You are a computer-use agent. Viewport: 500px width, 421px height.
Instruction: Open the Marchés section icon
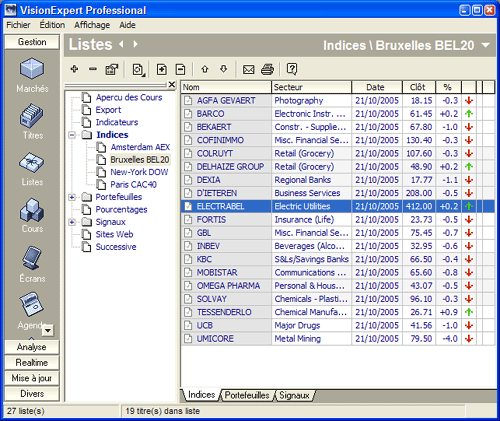click(32, 69)
